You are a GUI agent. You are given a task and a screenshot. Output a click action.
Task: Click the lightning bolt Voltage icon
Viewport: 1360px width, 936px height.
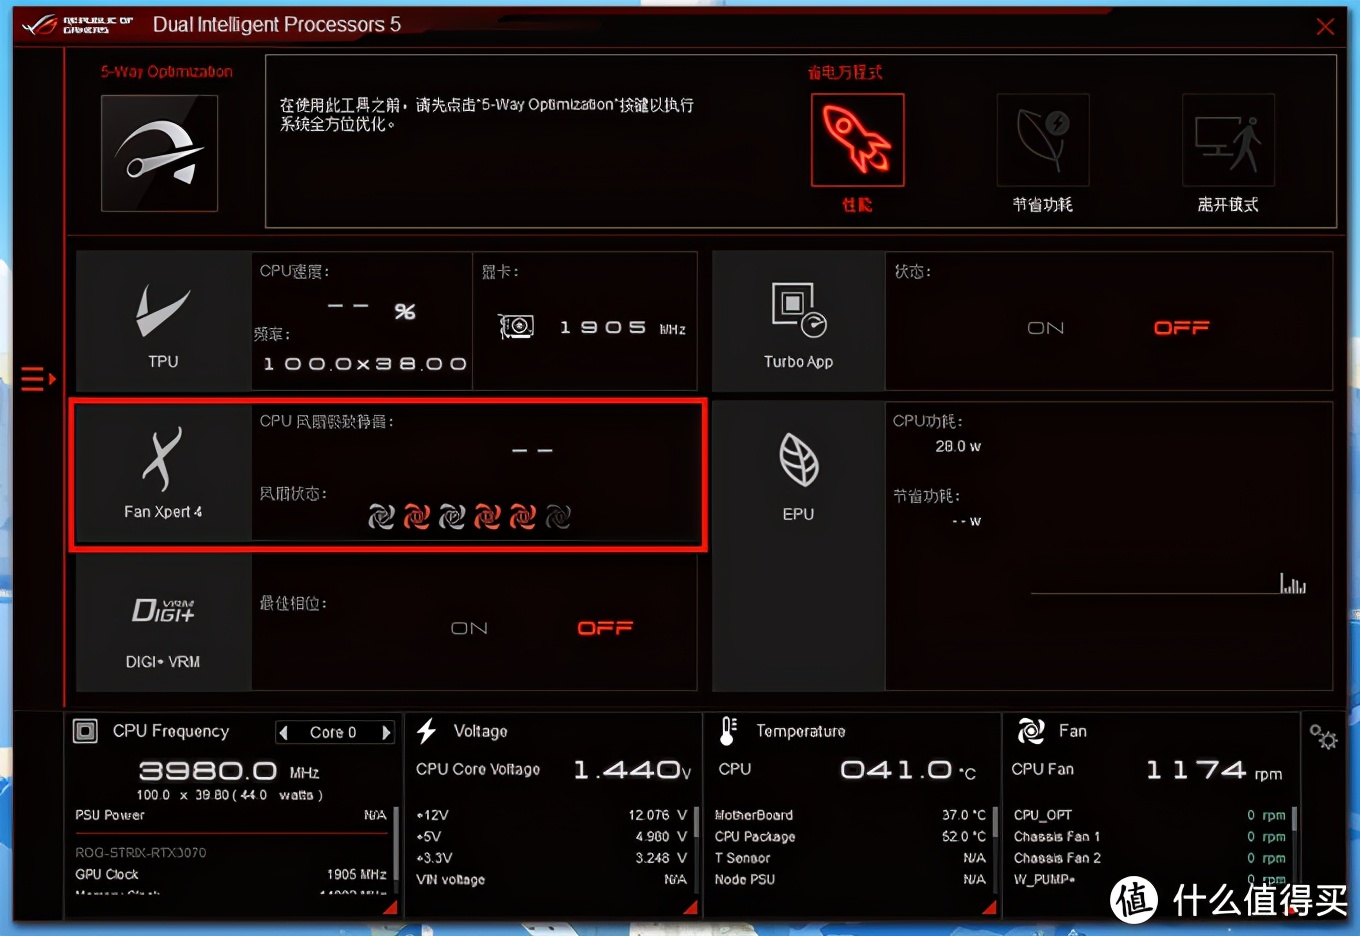point(427,731)
